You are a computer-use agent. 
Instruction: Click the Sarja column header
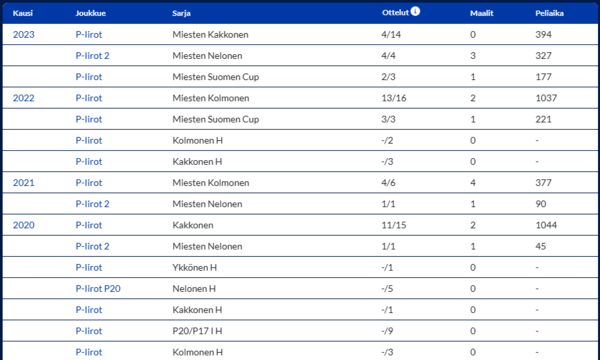click(181, 13)
